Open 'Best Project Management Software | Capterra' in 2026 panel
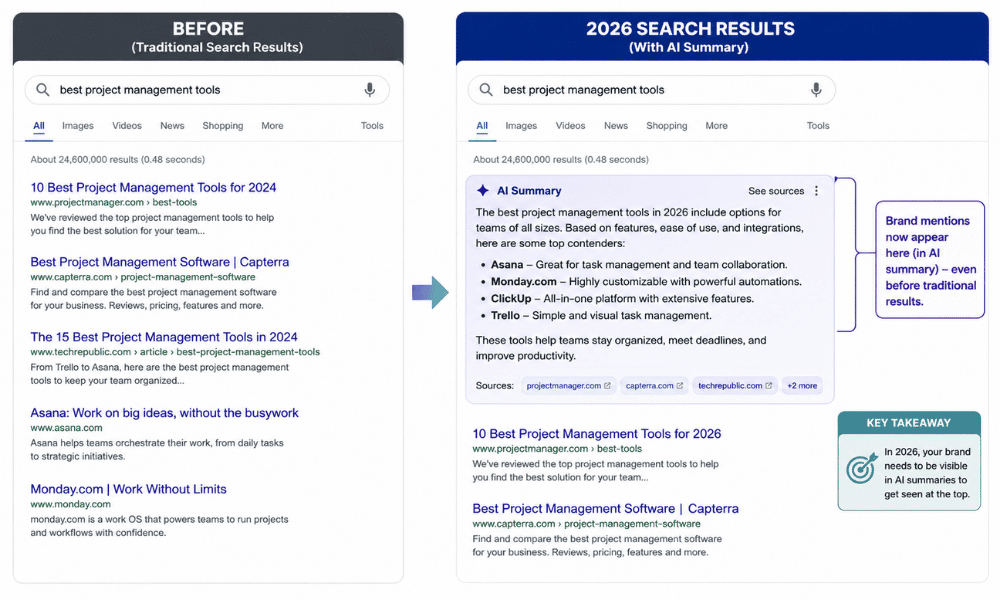Screen dimensions: 1000x600 605,509
